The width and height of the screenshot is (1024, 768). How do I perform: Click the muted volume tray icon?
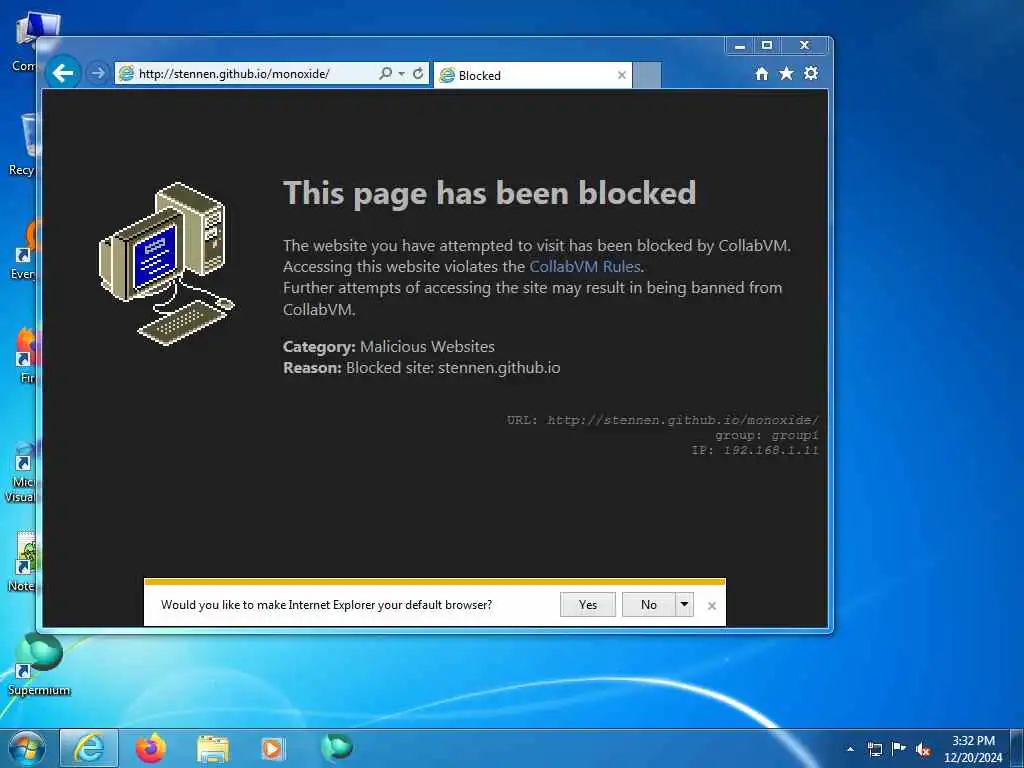(923, 750)
